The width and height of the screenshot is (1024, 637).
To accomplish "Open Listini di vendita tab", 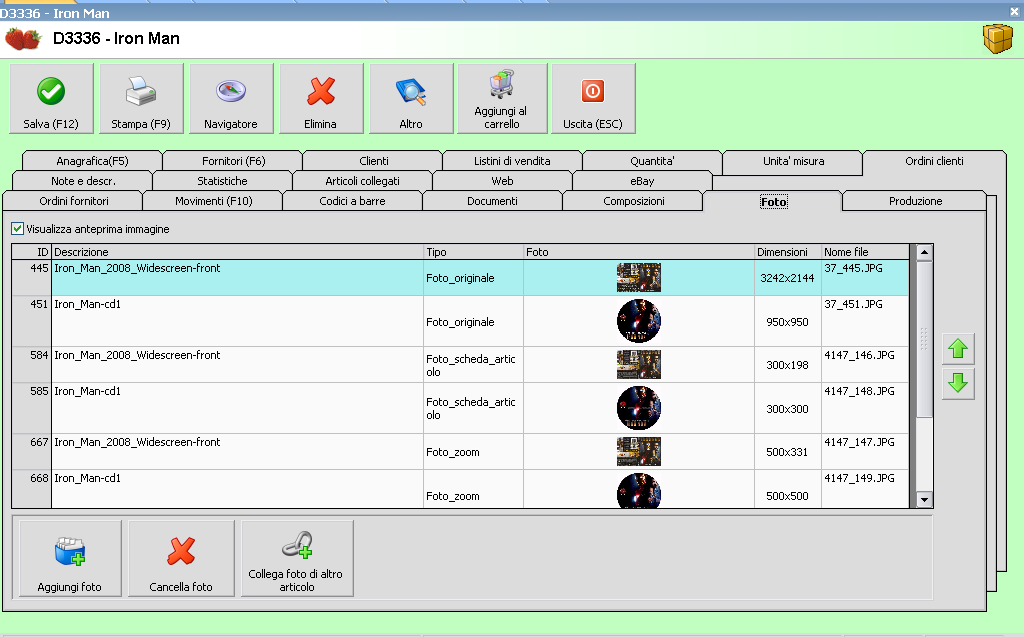I will point(512,161).
